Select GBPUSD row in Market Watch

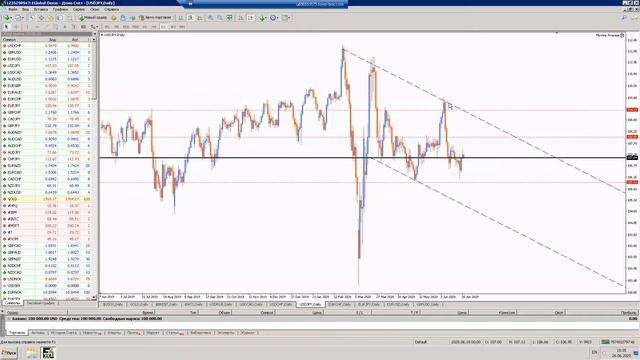pyautogui.click(x=47, y=52)
